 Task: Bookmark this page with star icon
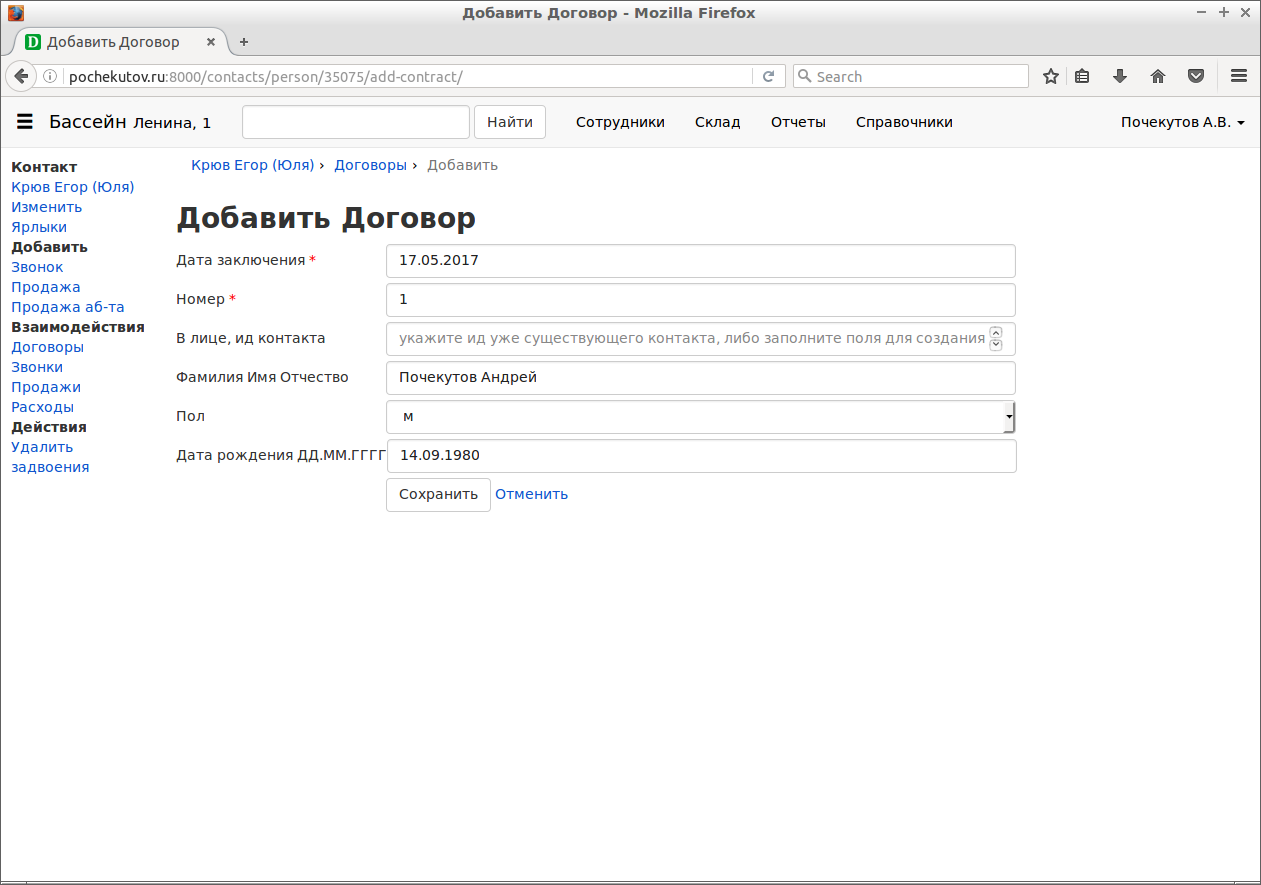tap(1050, 76)
